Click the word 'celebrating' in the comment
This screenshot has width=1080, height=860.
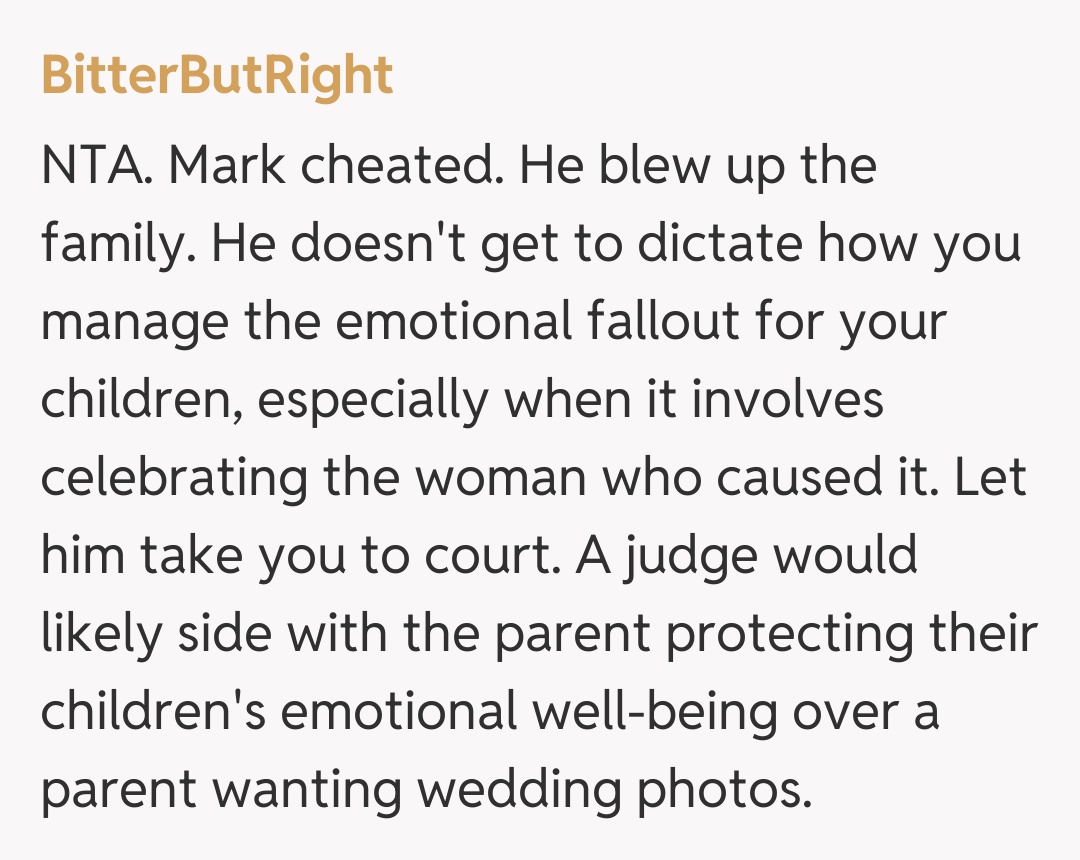[174, 478]
